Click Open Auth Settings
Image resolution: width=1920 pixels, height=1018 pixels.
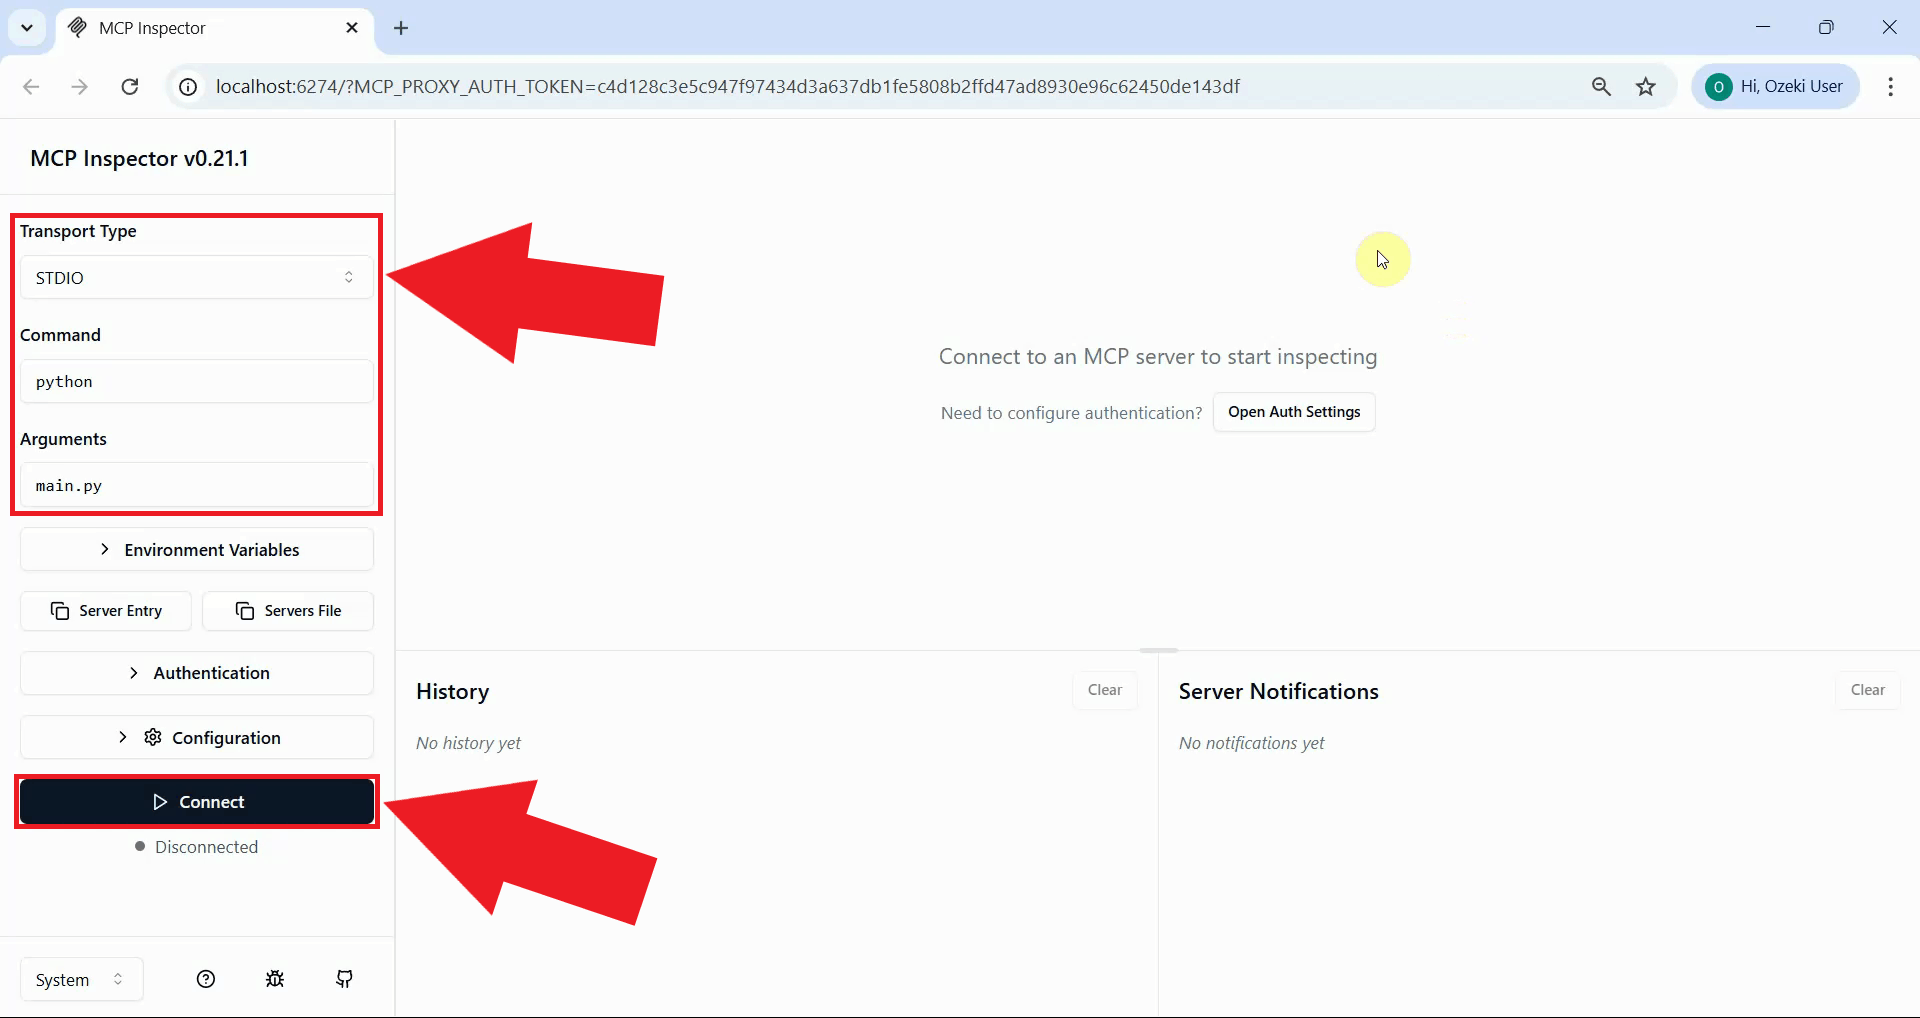(1294, 411)
